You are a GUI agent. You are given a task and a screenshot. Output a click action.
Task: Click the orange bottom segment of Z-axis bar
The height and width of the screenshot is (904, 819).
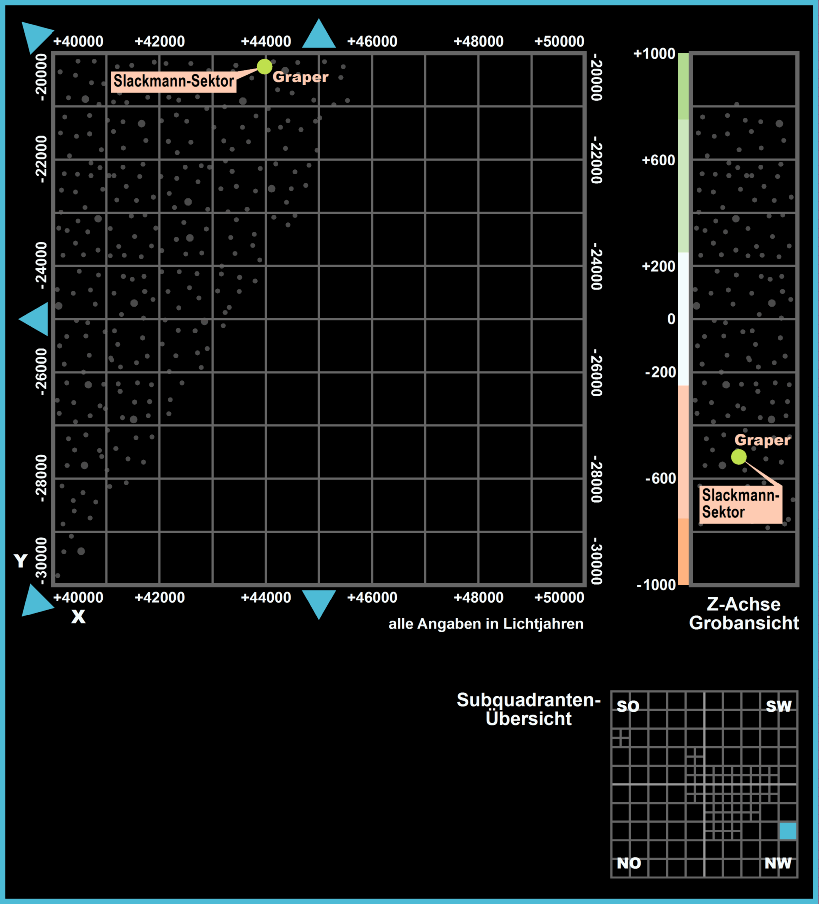[684, 552]
